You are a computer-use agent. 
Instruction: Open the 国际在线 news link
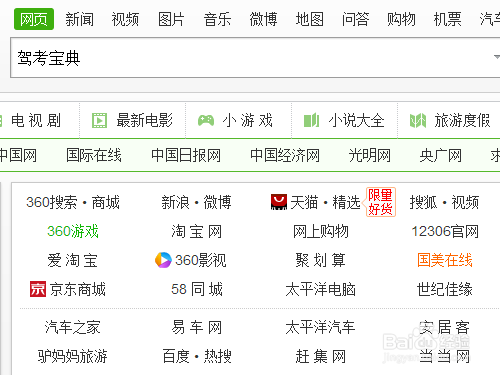[94, 155]
